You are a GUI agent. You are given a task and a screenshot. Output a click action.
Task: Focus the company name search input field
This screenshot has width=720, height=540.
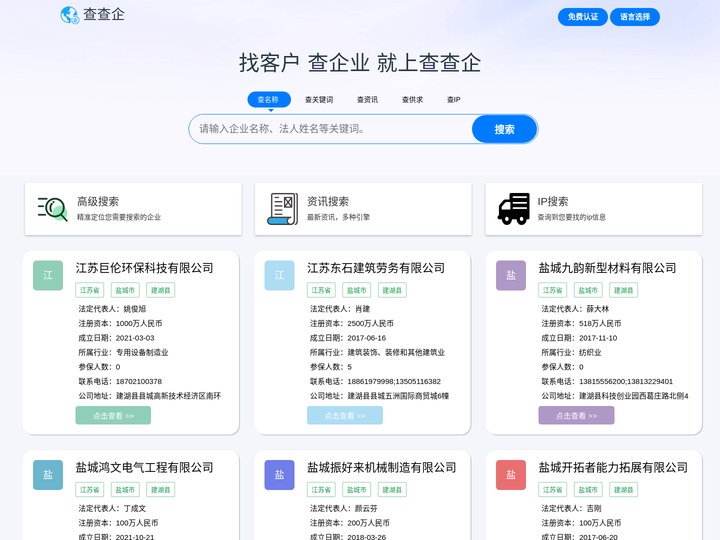331,129
